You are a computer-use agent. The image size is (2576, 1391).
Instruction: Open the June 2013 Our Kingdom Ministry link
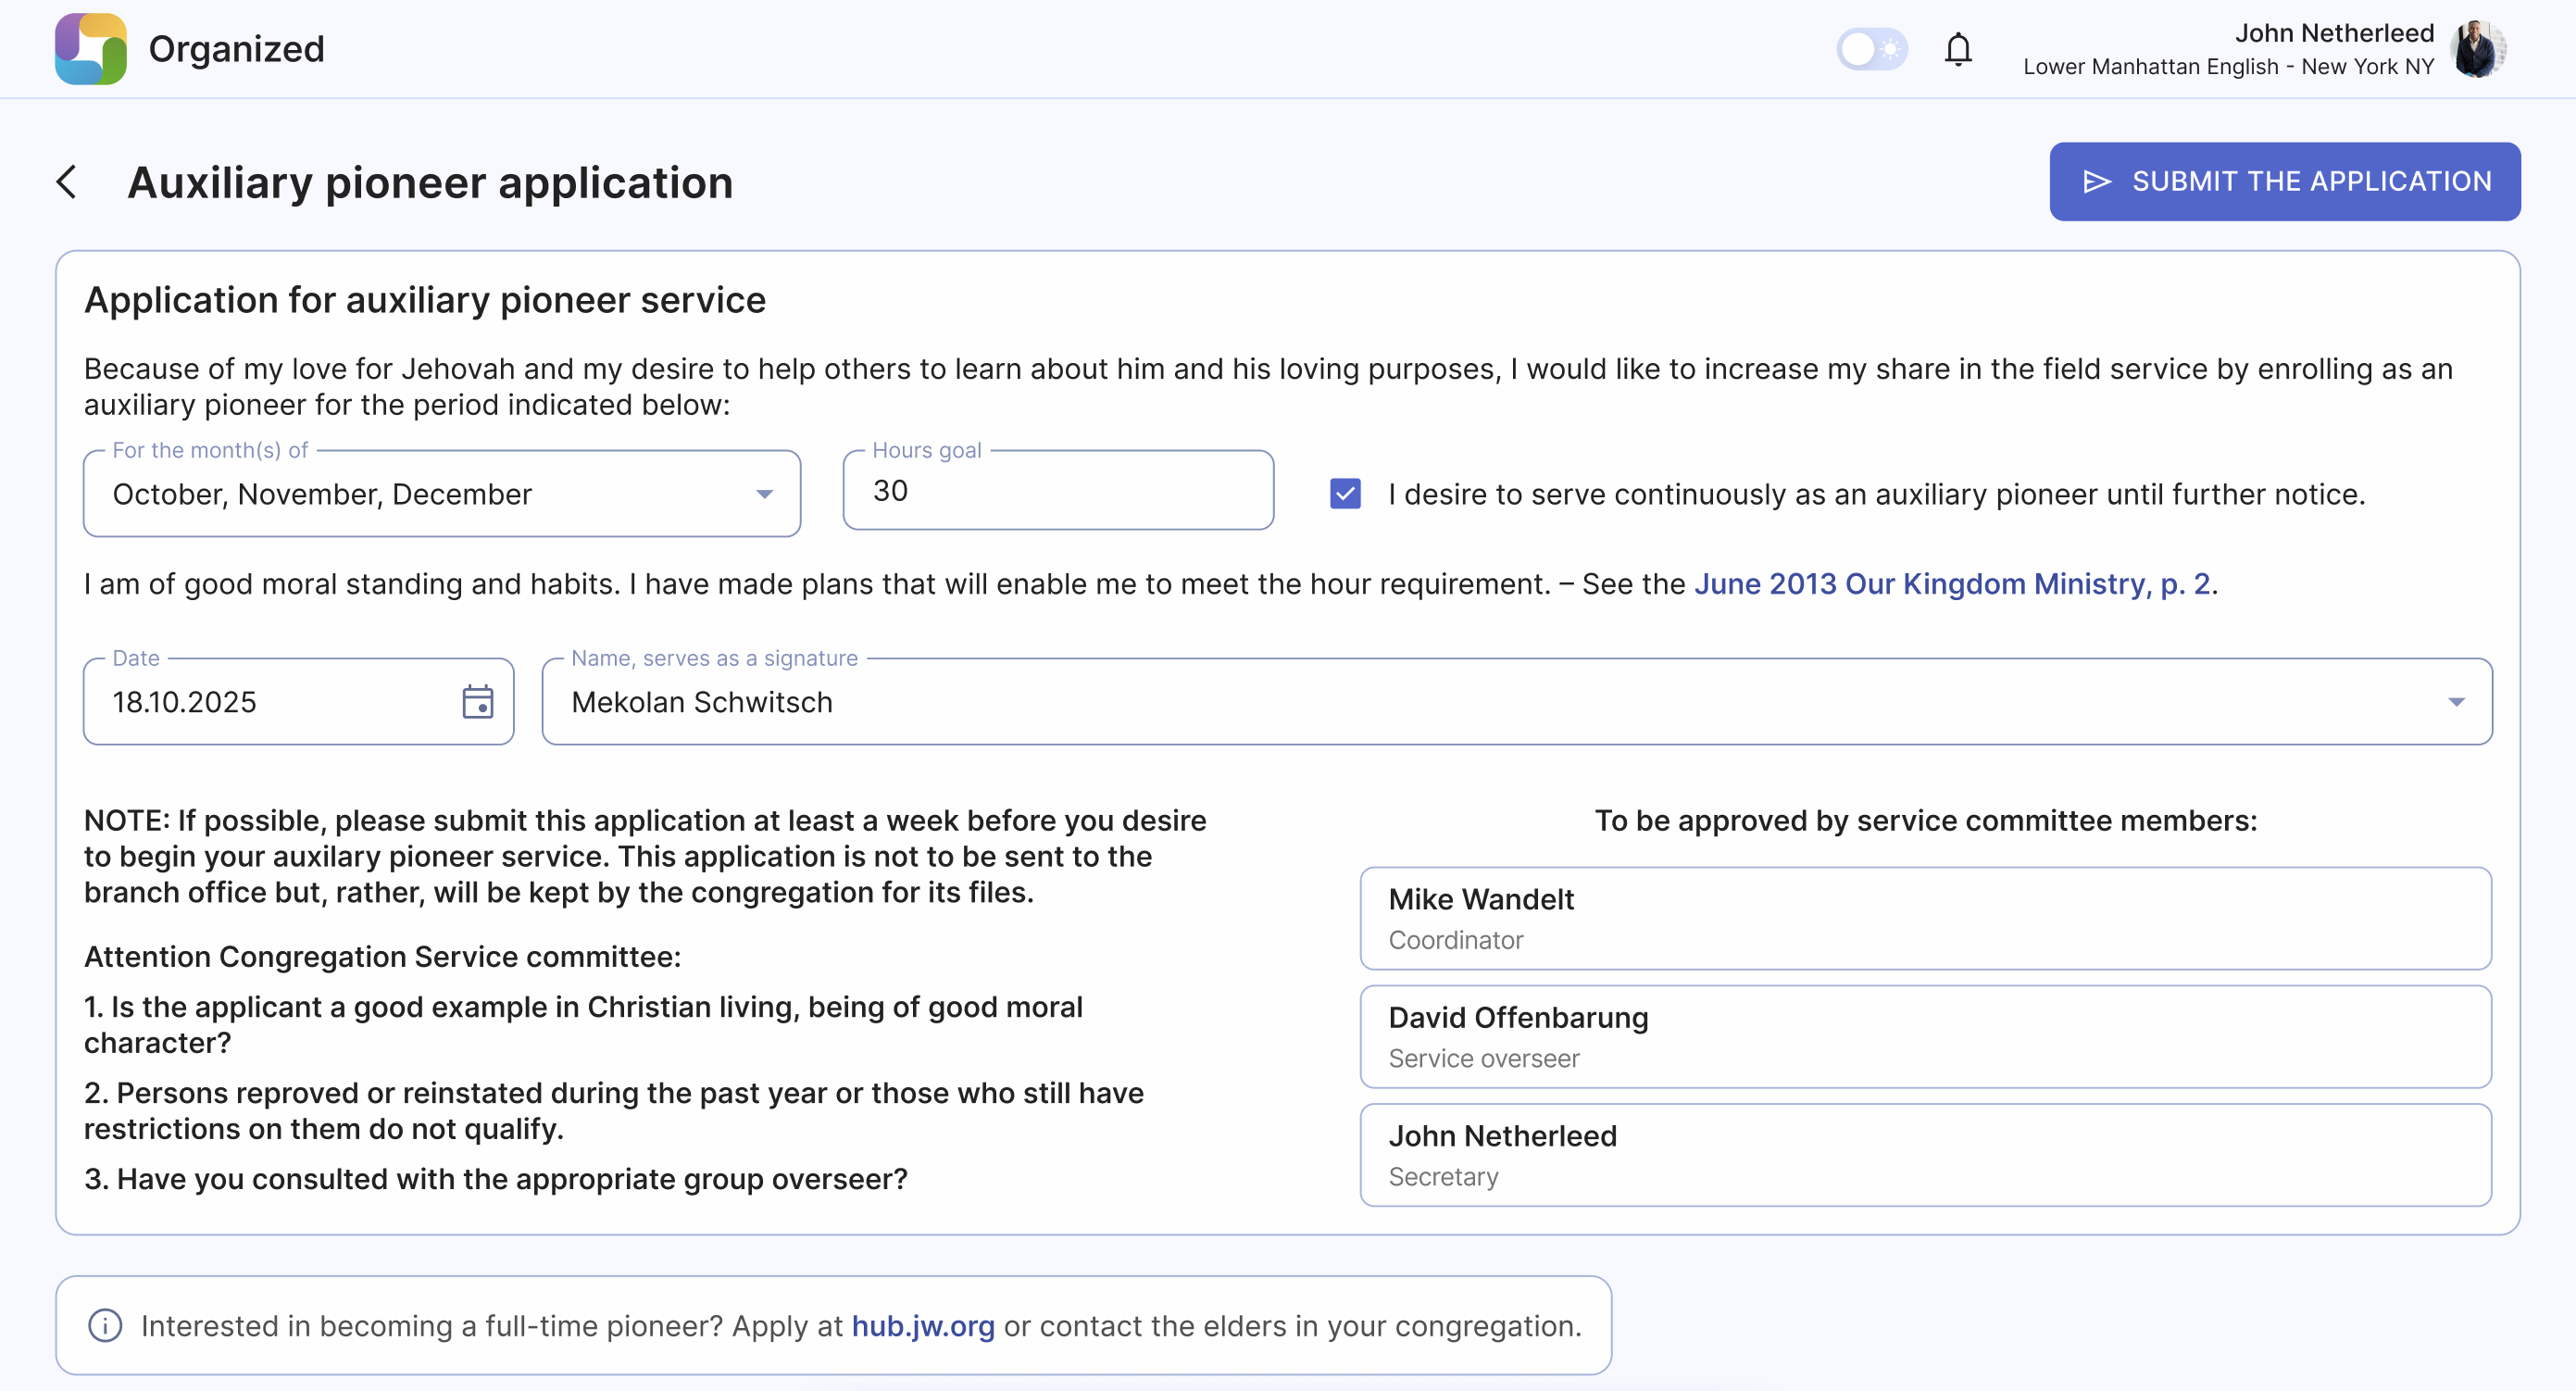[1951, 584]
